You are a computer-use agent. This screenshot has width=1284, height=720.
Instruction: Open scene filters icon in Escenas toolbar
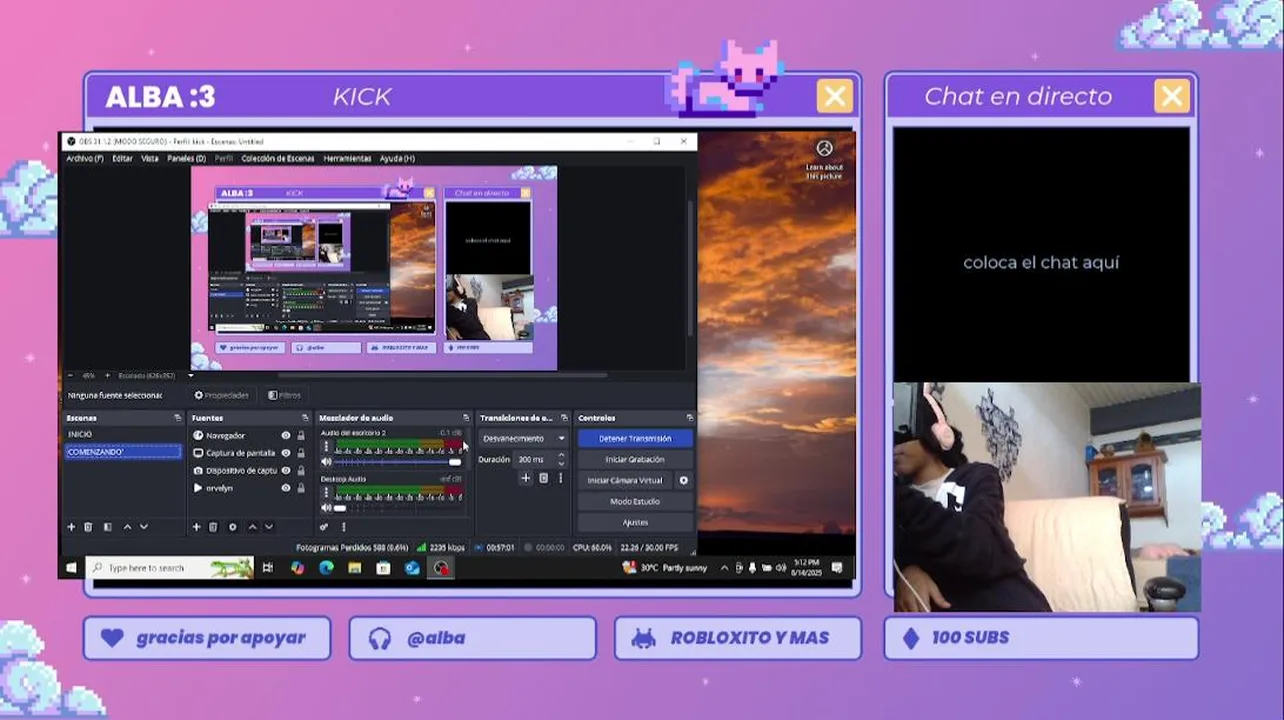107,527
